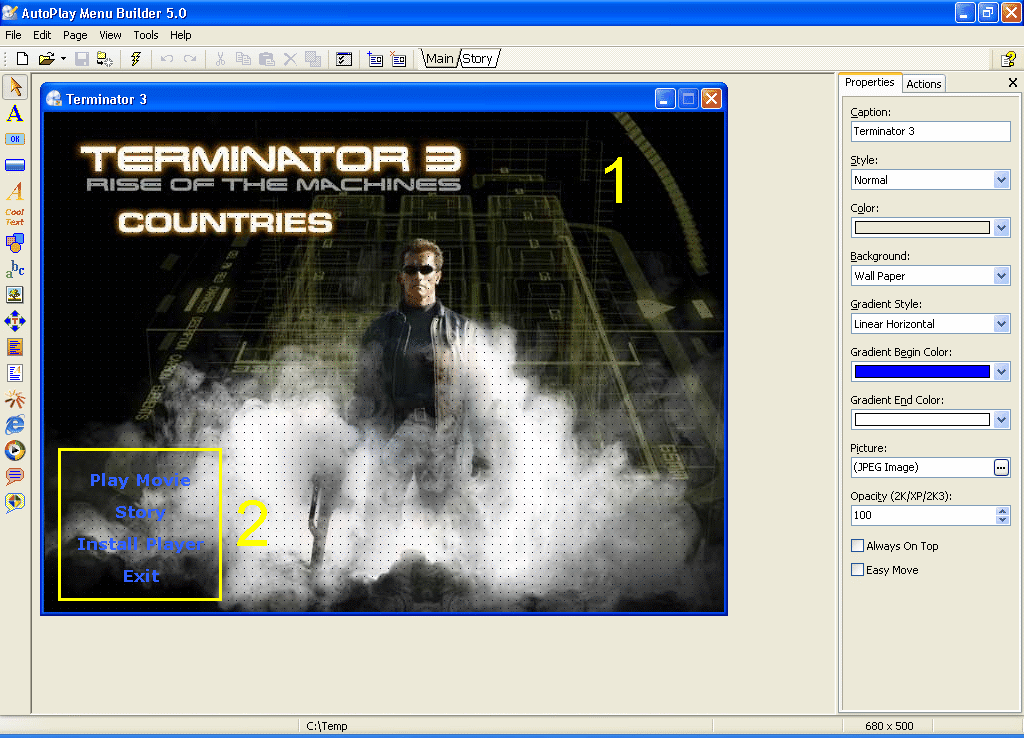Remove the page with the red-x page icon
Screen dimensions: 1024x738
click(398, 59)
